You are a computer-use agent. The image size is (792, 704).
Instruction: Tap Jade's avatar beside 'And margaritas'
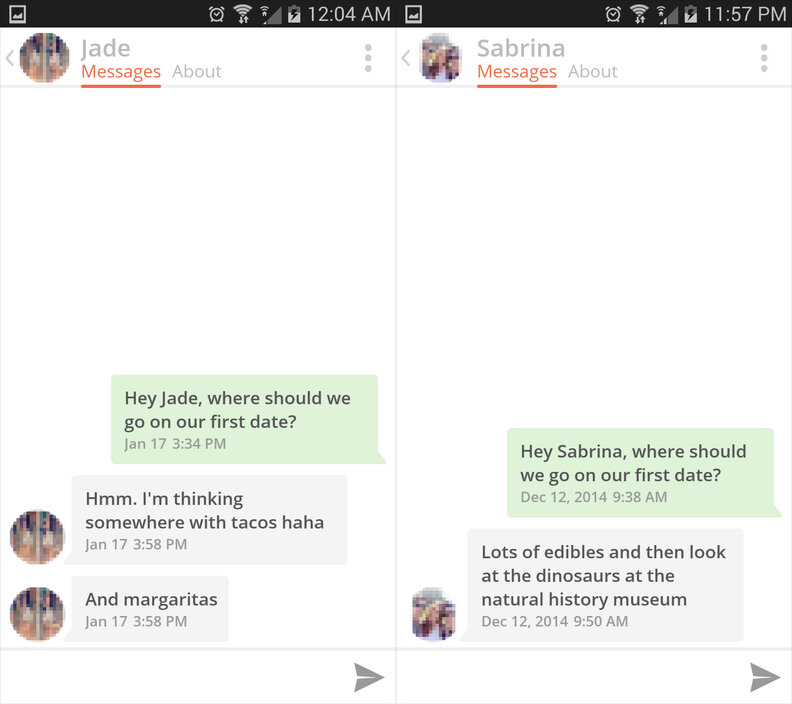click(37, 614)
